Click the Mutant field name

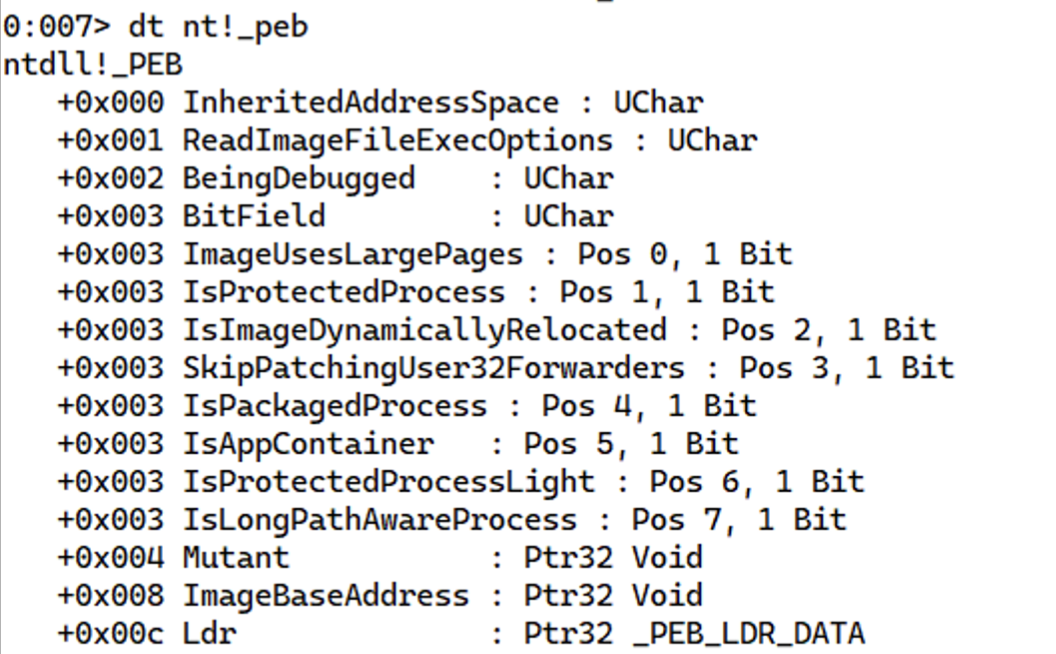[x=235, y=558]
